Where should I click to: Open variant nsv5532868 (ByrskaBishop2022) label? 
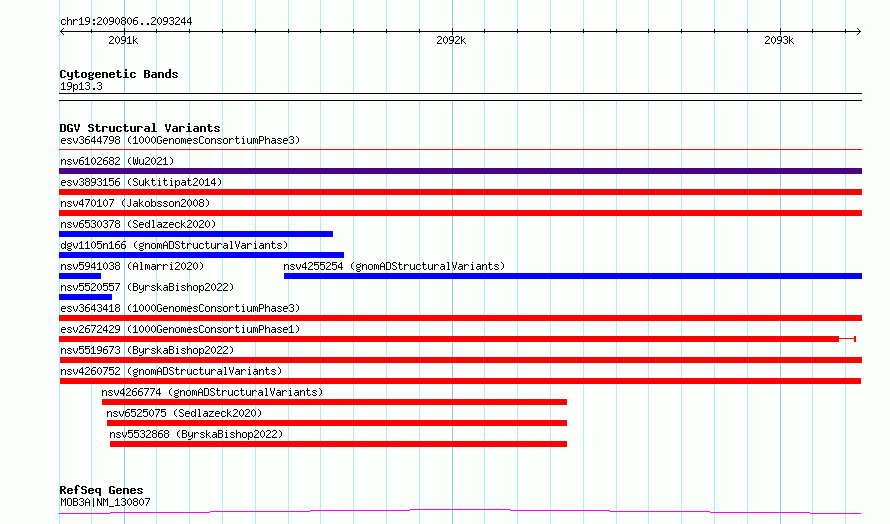point(196,434)
